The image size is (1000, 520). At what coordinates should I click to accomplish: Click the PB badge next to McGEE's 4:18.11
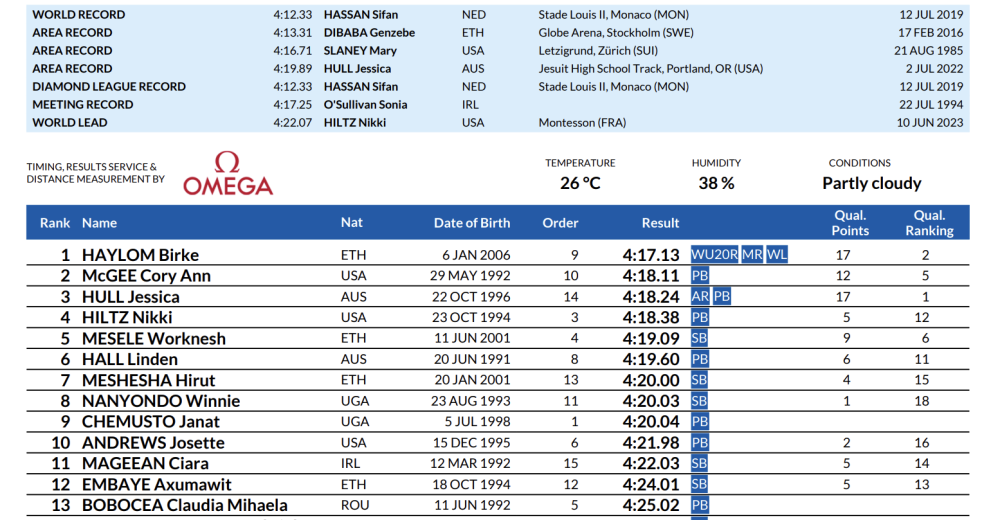click(700, 276)
